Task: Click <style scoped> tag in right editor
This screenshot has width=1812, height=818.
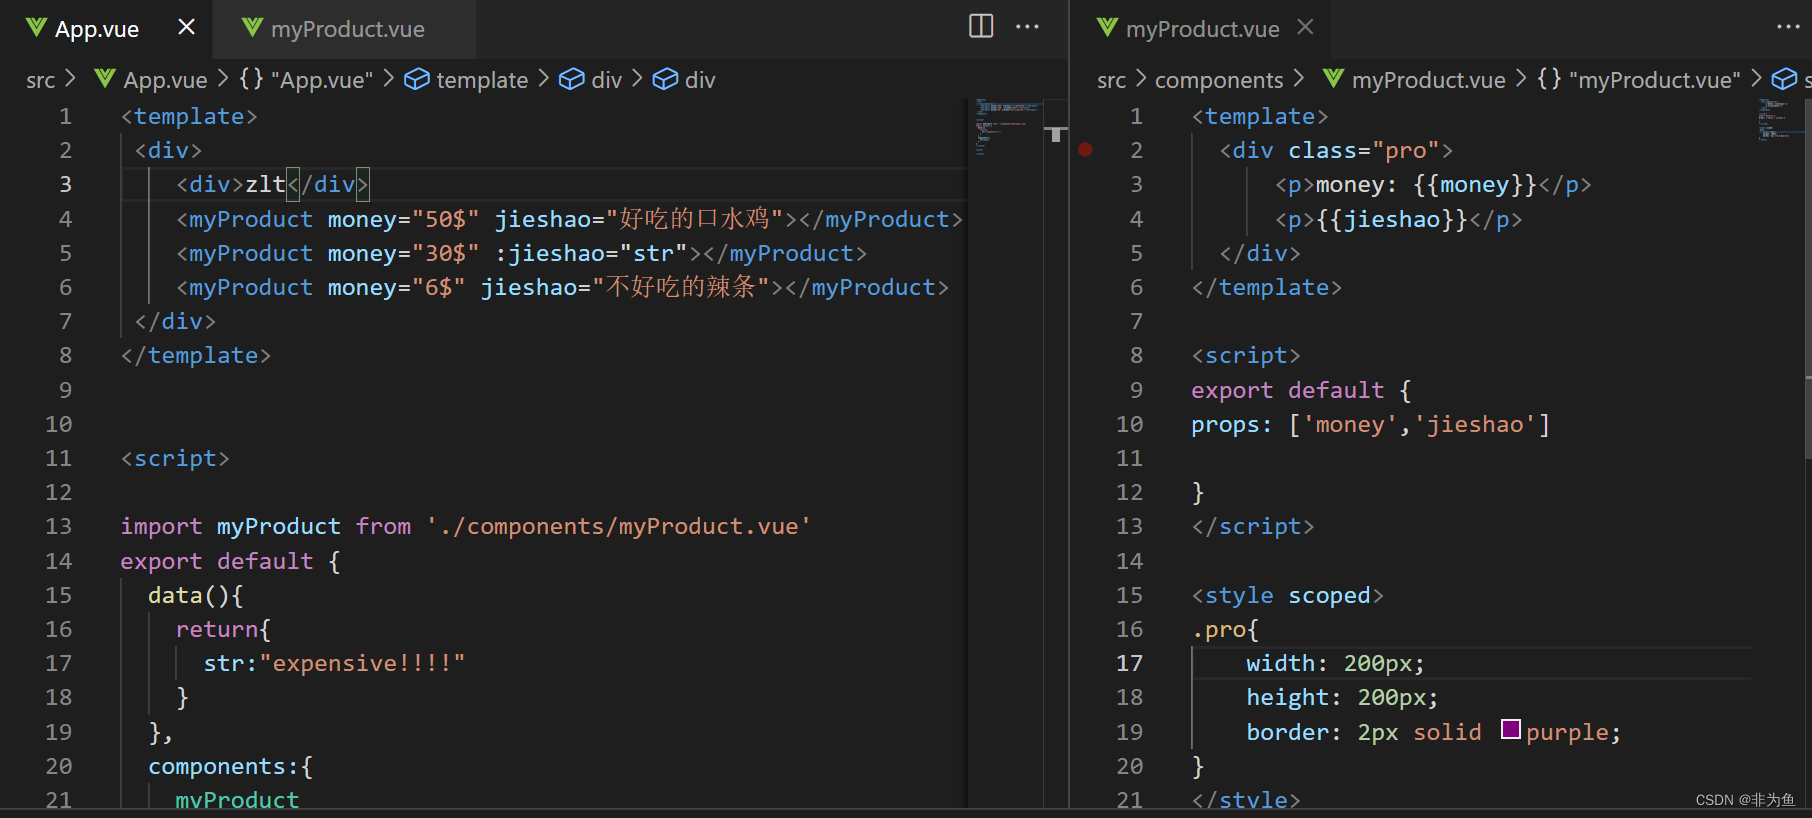Action: (x=1287, y=595)
